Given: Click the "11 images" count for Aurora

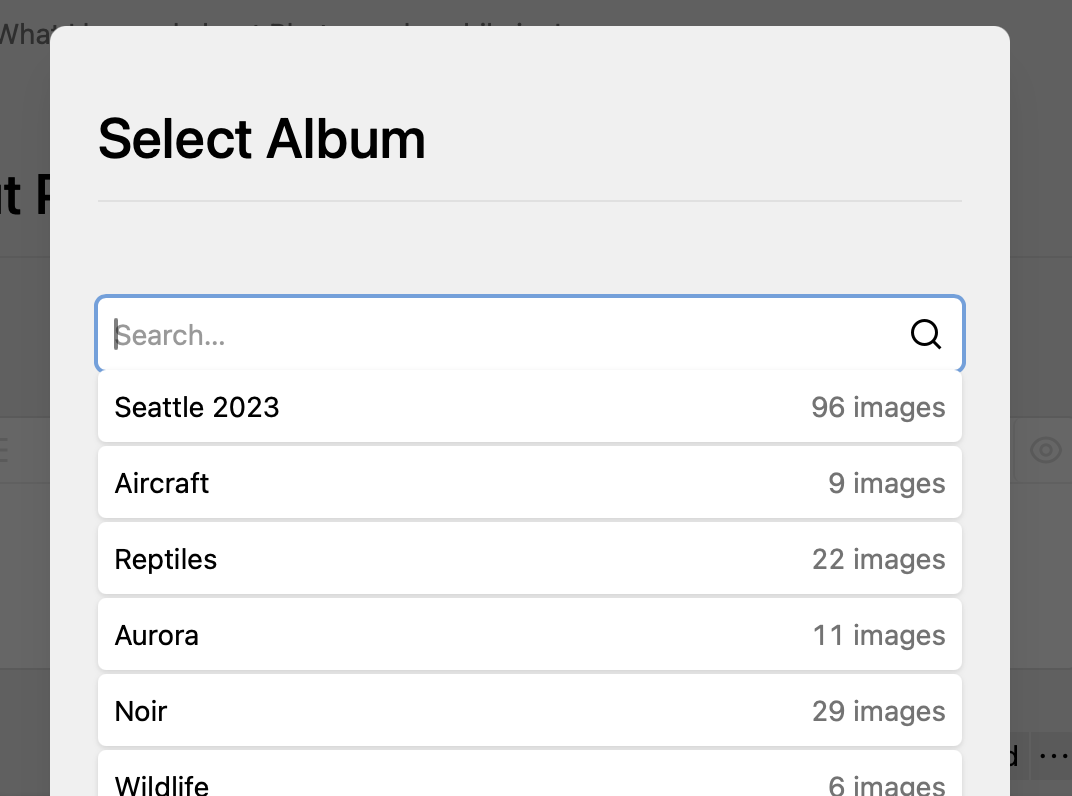Looking at the screenshot, I should click(x=878, y=635).
